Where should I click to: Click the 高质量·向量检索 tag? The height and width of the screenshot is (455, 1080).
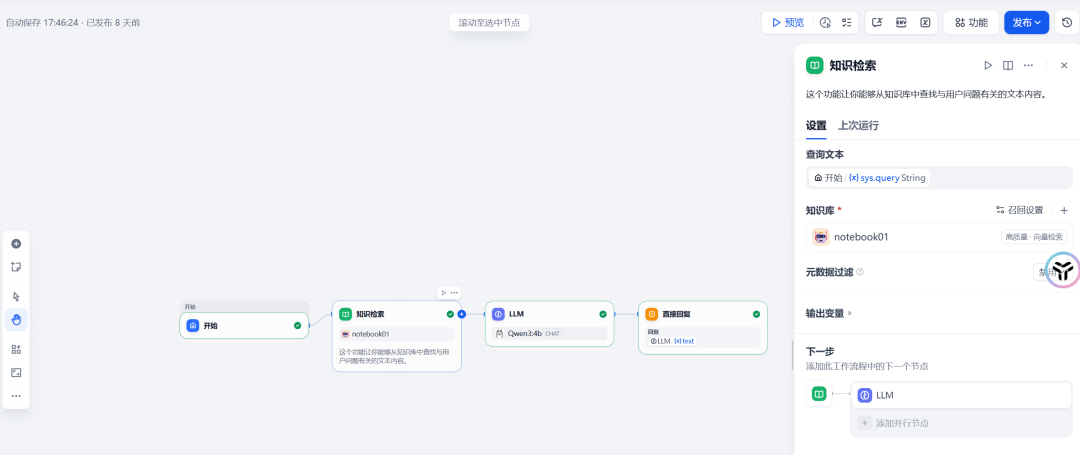[1034, 237]
